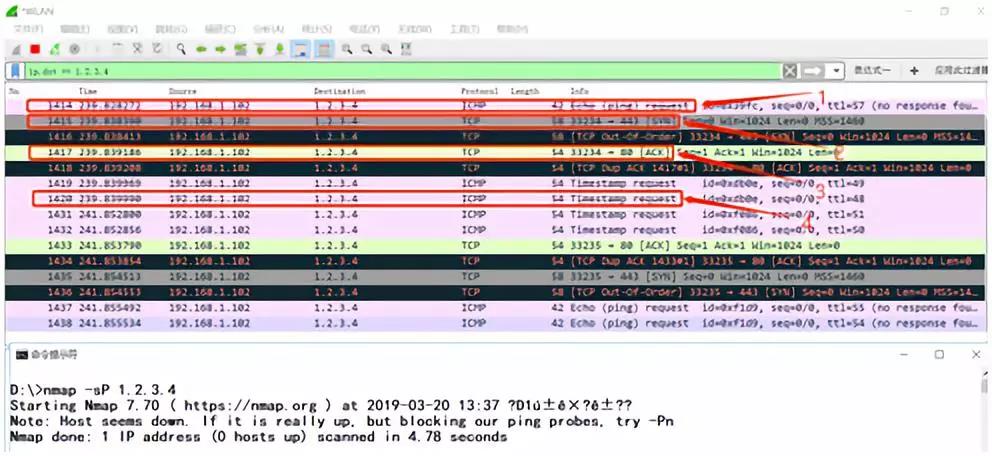This screenshot has height=456, width=992.
Task: Toggle auto-scroll during live capture
Action: point(301,48)
